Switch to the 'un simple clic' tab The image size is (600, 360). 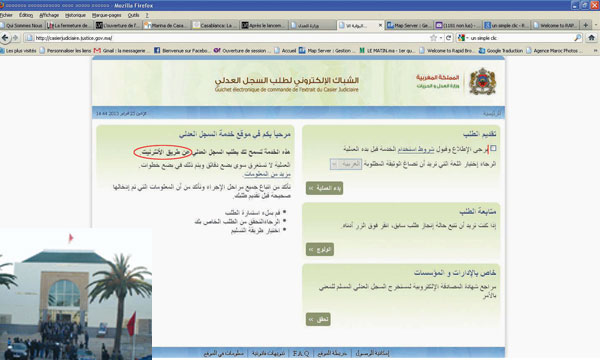click(x=506, y=25)
